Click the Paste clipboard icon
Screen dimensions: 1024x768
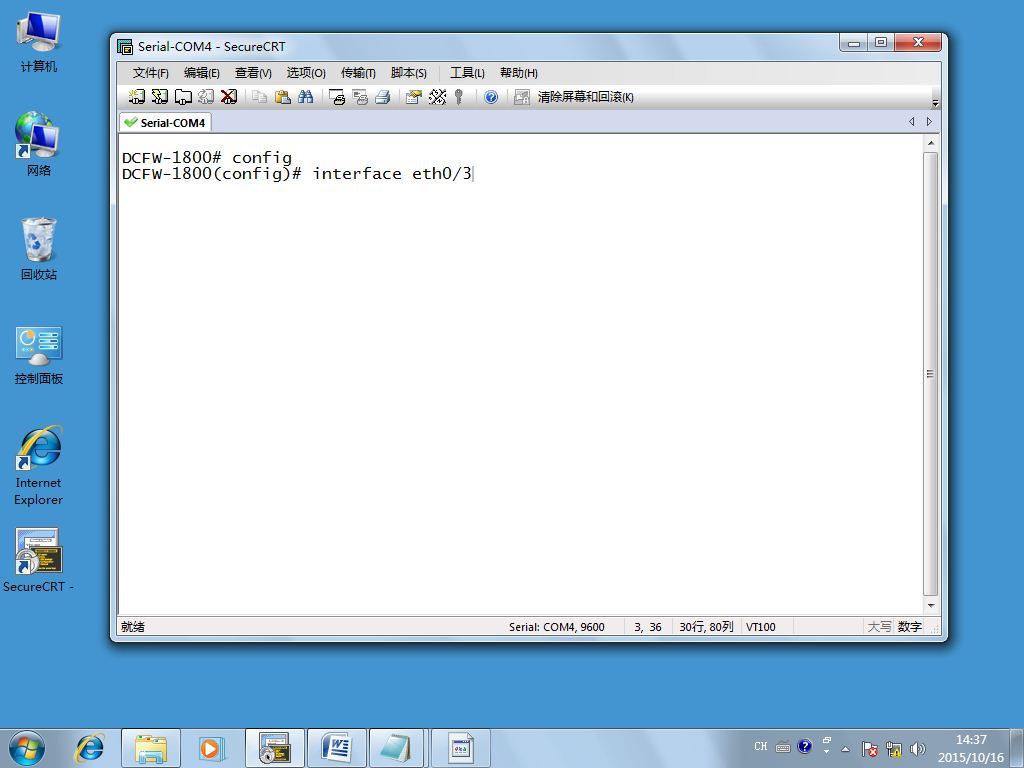pyautogui.click(x=282, y=97)
